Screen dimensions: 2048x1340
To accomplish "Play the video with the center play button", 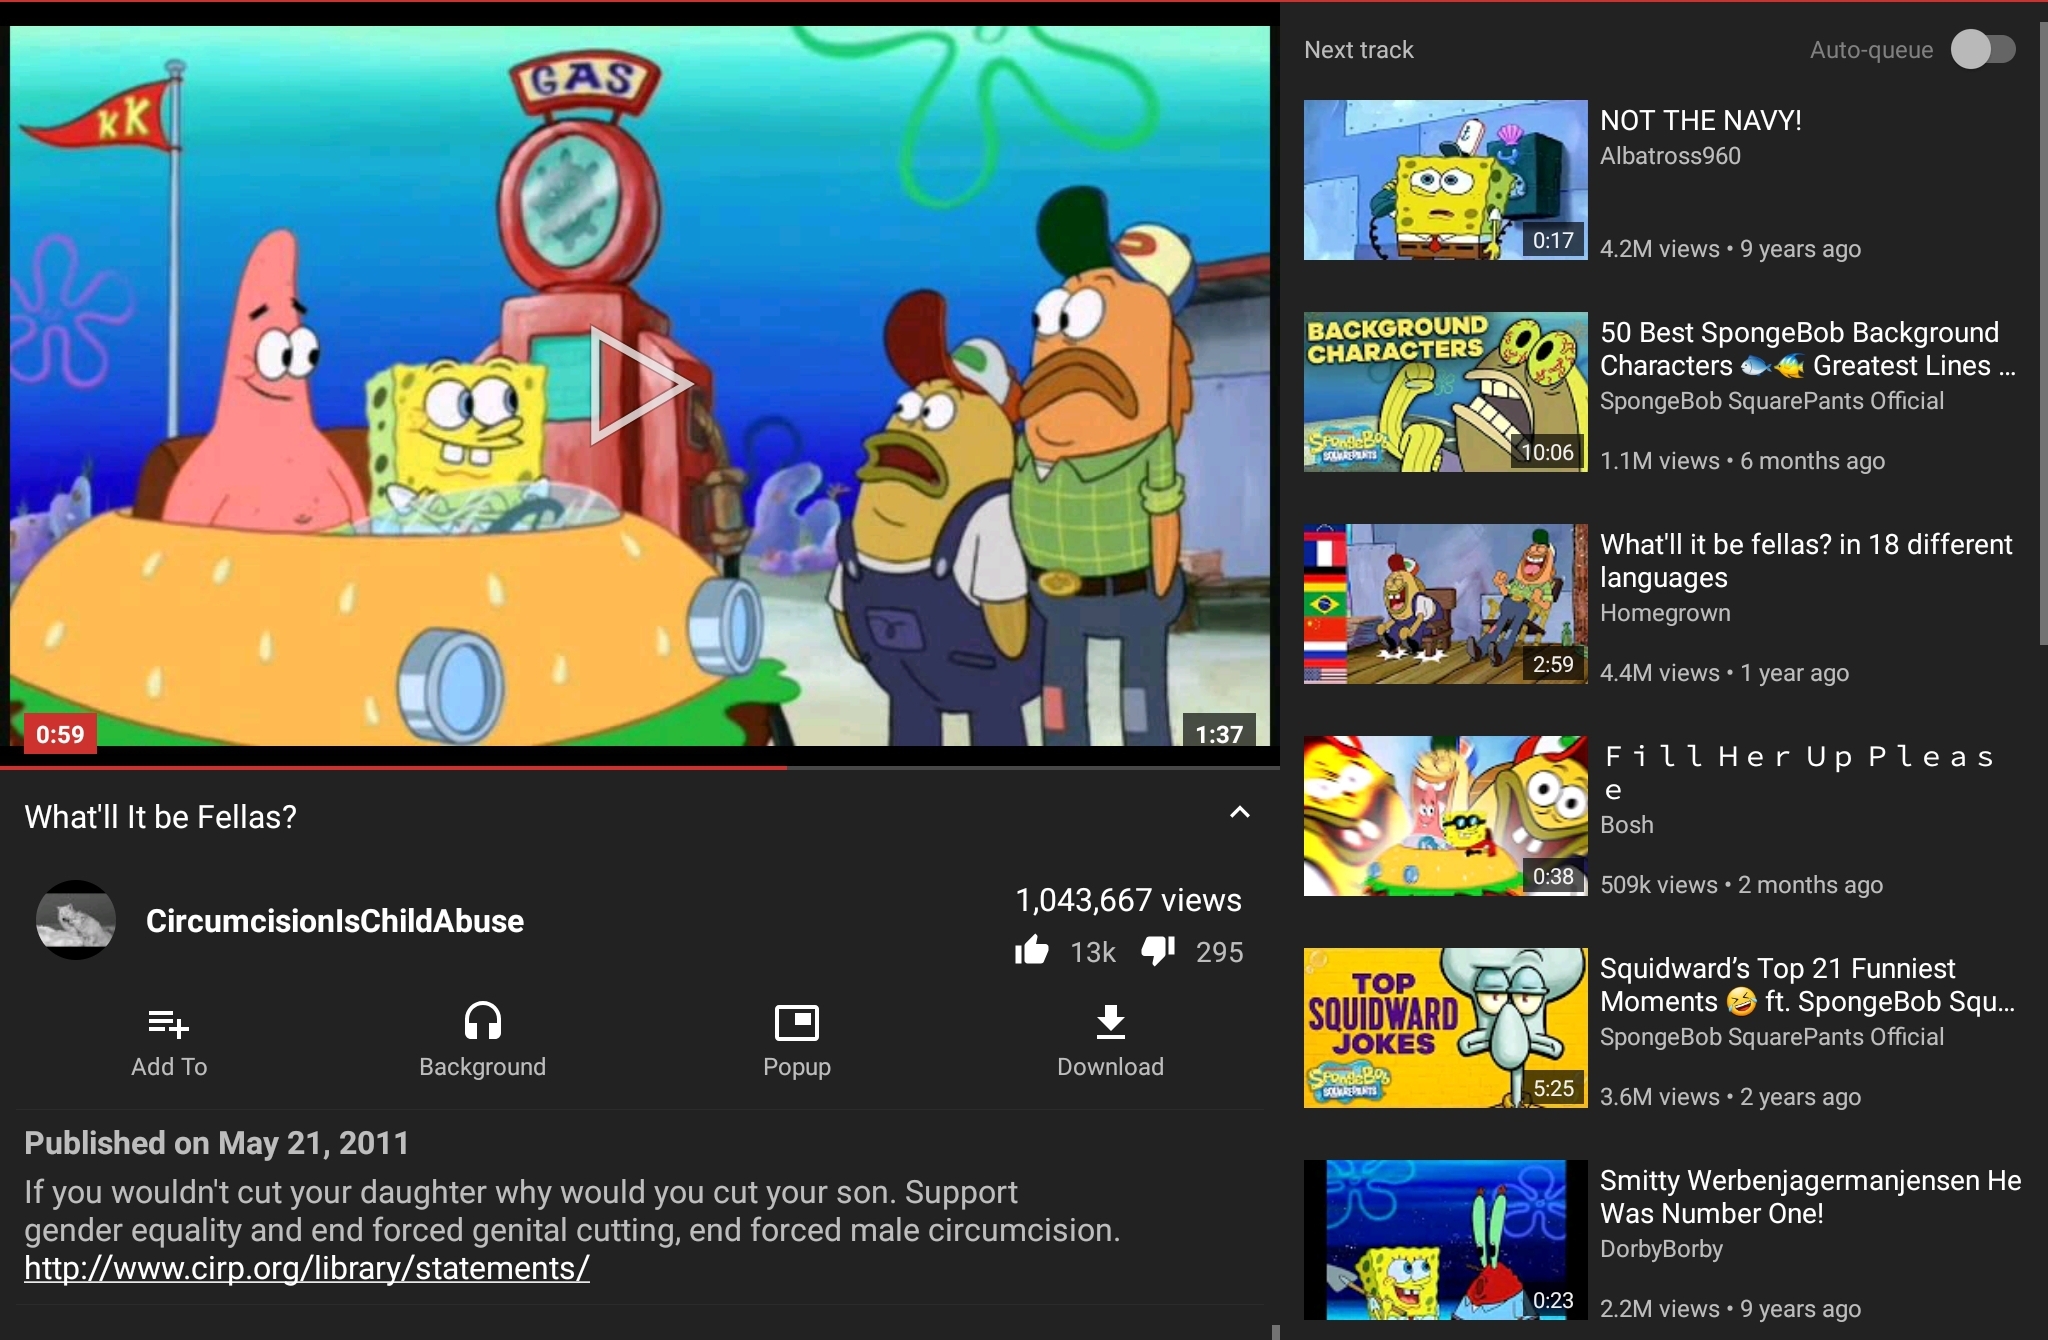I will click(640, 384).
